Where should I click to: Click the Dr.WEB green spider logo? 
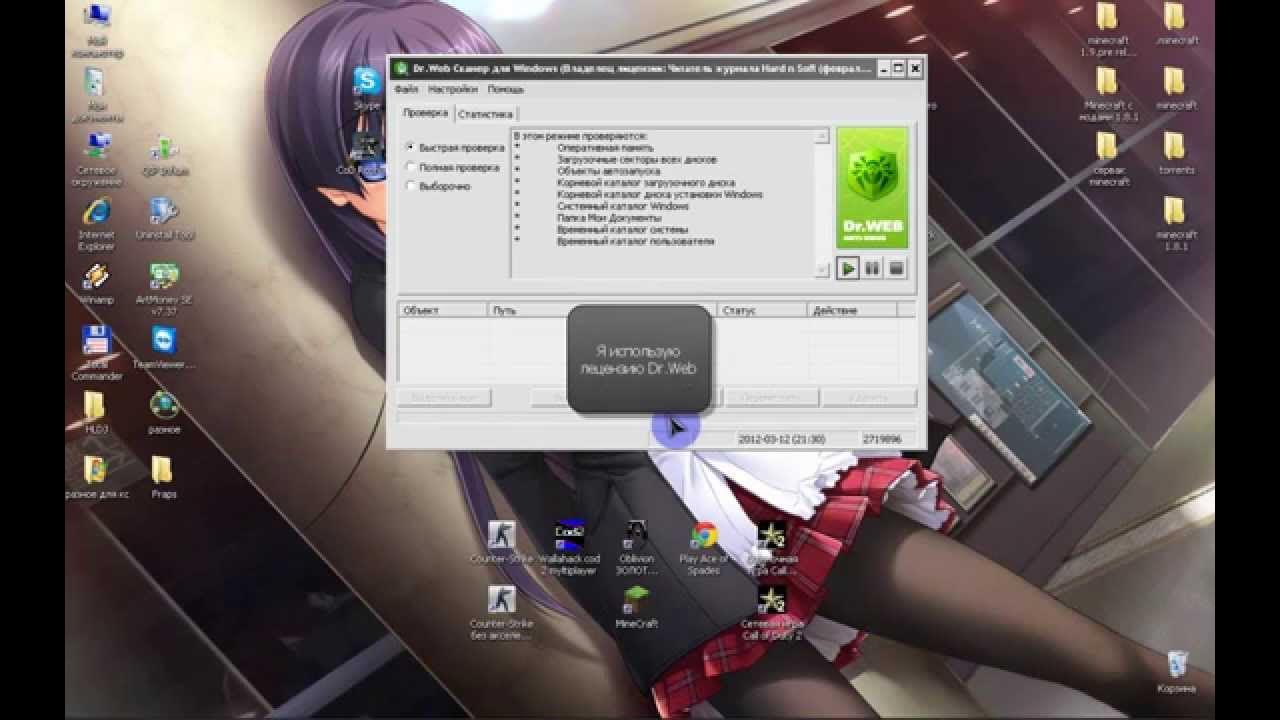coord(872,188)
